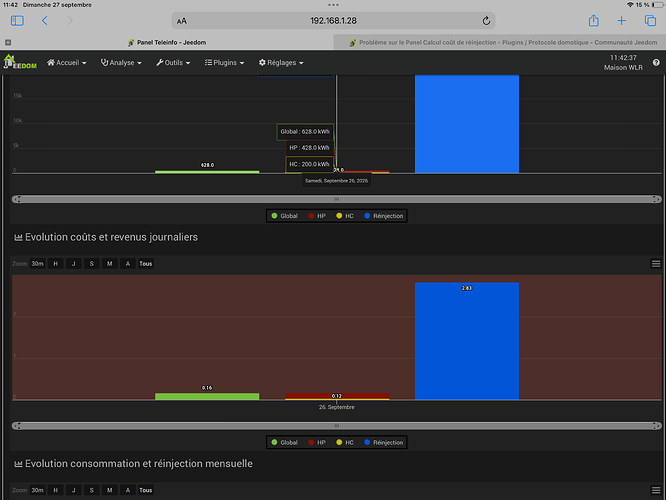The image size is (666, 500).
Task: Set monthly chart zoom to Tous
Action: [146, 490]
